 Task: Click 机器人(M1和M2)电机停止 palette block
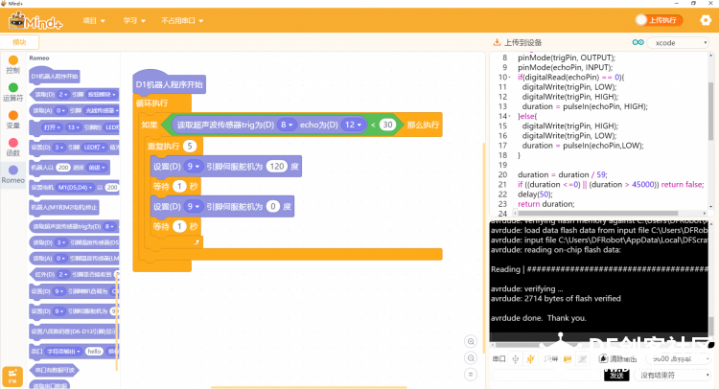tap(64, 207)
